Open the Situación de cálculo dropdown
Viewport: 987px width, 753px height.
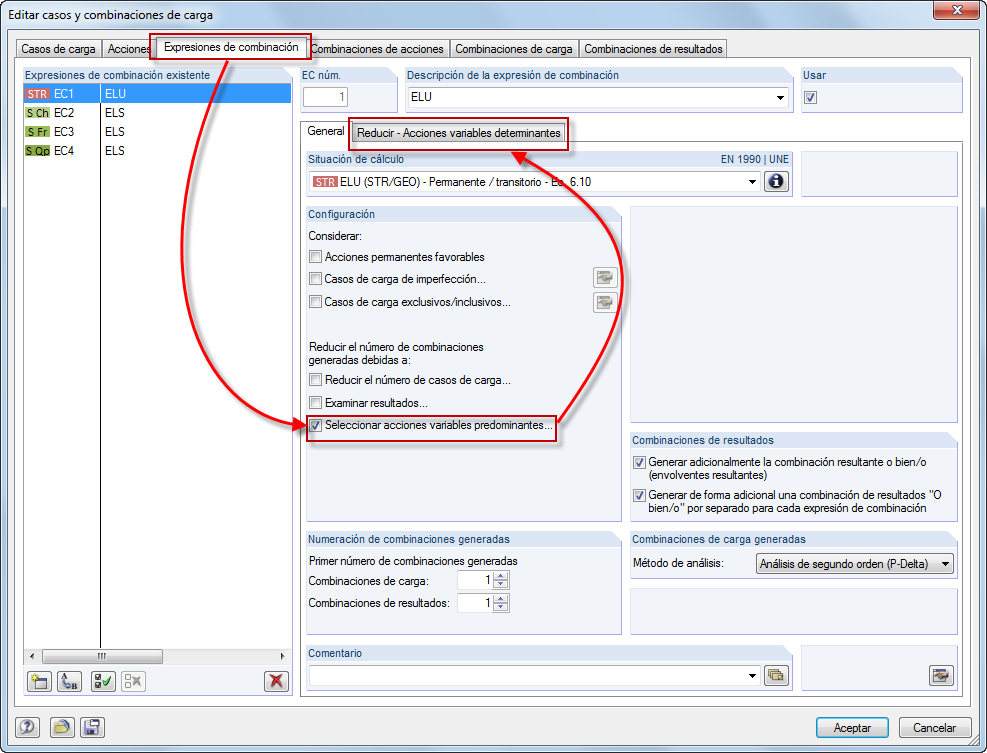click(754, 182)
